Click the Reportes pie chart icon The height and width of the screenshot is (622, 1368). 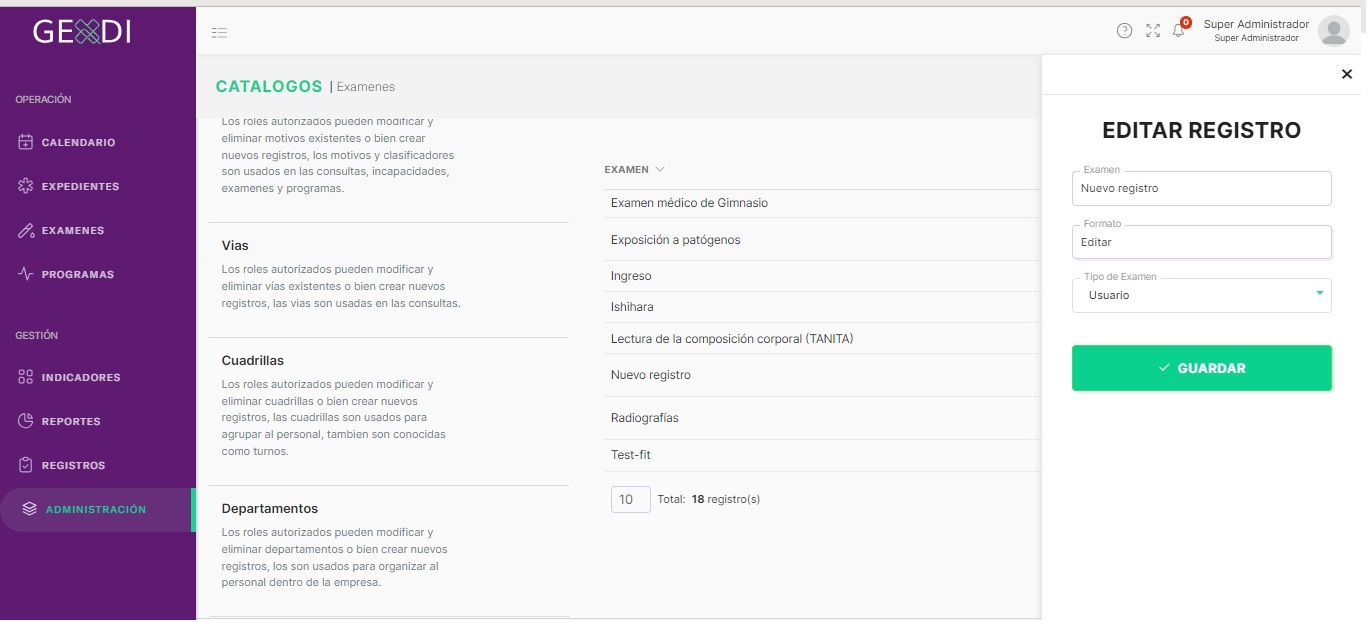[26, 421]
